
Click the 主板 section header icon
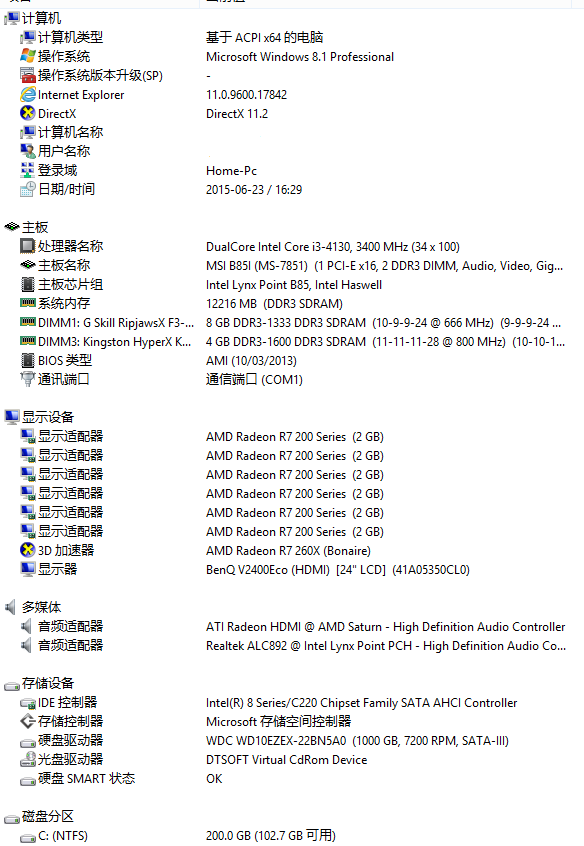12,227
